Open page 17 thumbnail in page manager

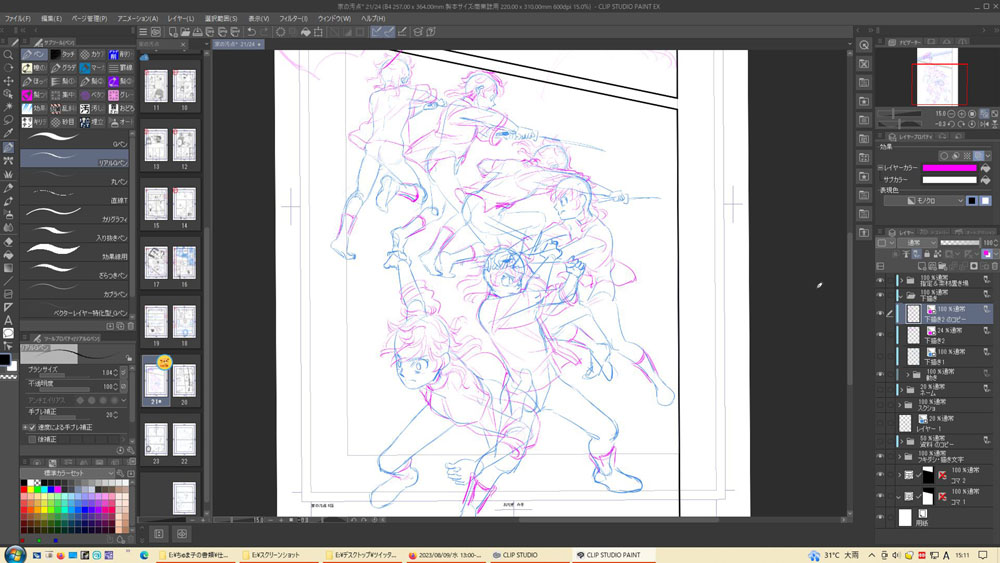[156, 262]
